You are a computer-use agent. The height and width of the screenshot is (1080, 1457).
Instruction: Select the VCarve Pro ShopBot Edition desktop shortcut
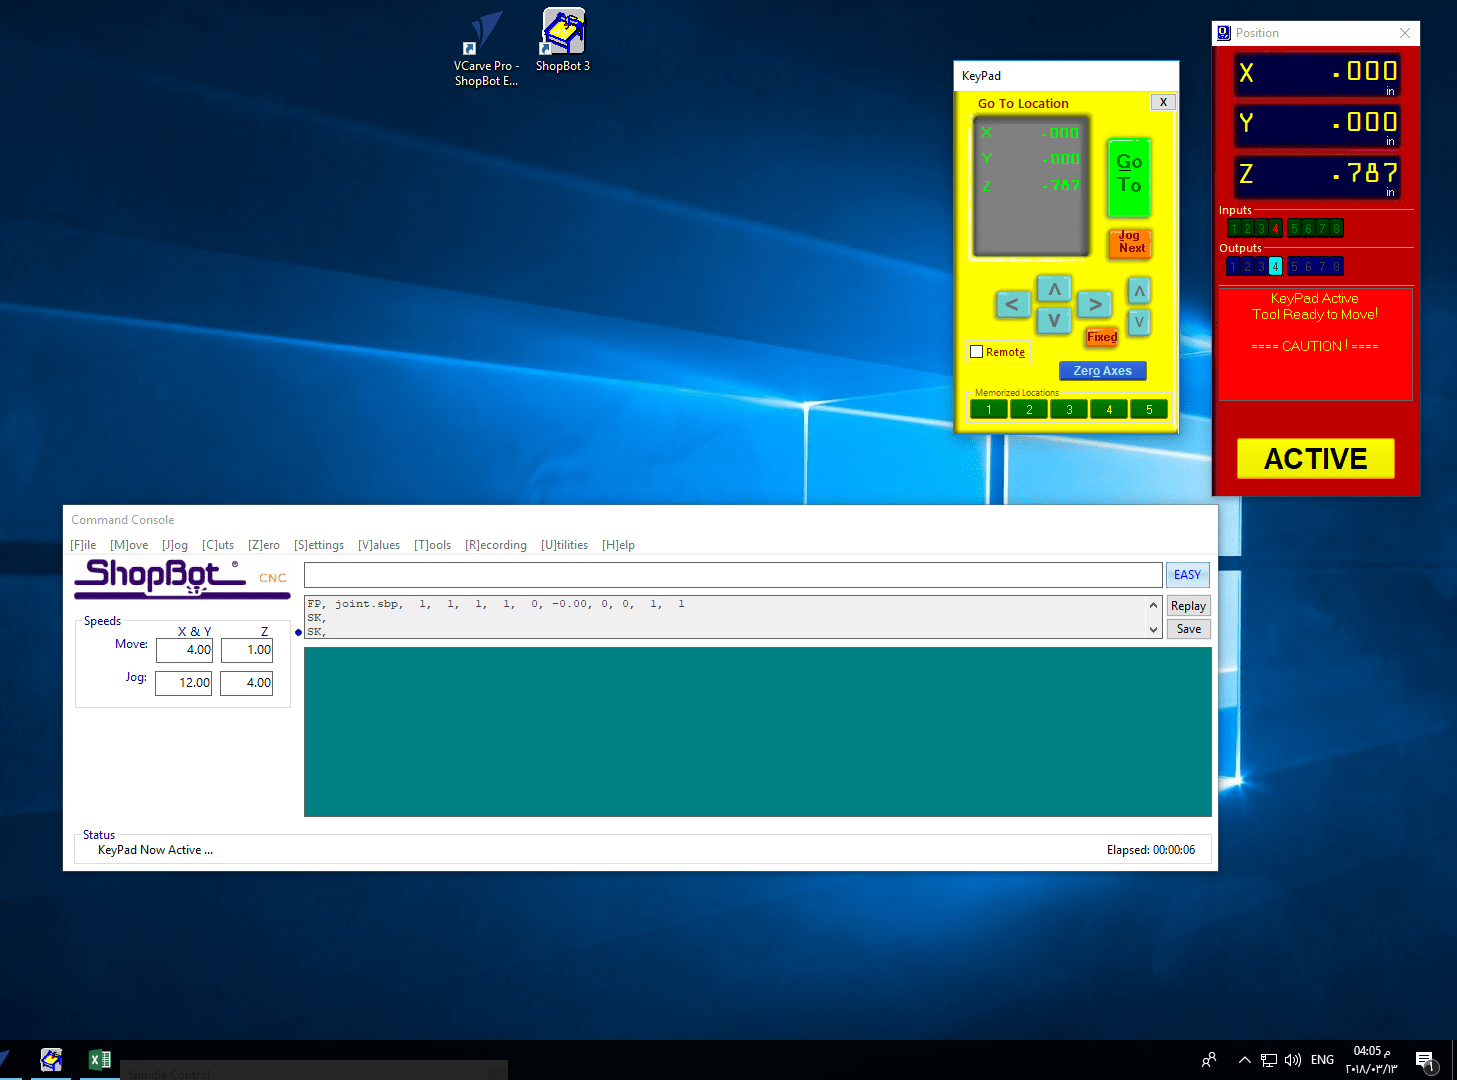coord(486,49)
